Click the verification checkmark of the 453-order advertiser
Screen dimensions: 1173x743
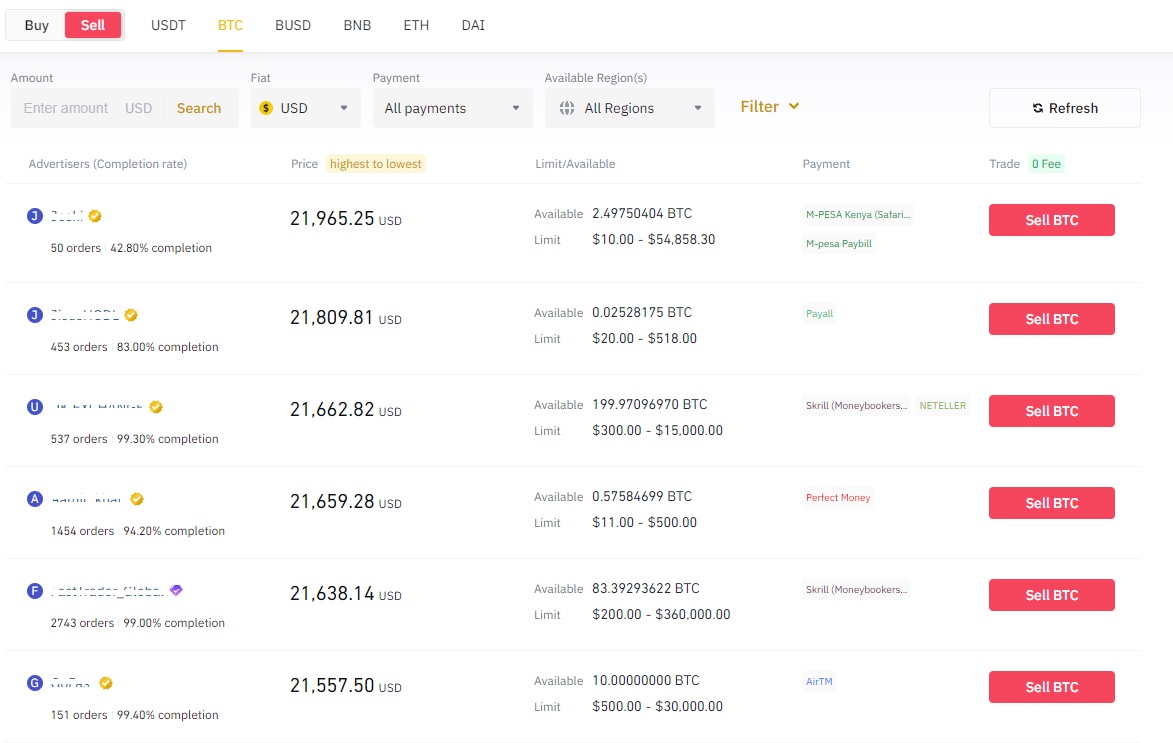point(131,314)
